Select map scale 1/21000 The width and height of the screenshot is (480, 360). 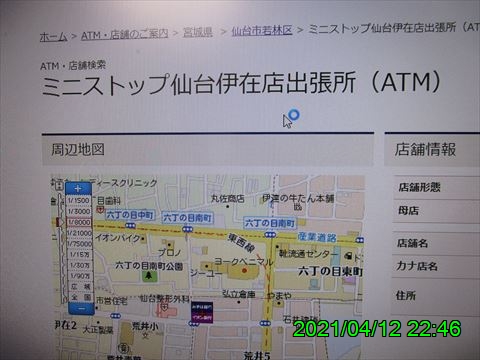point(79,233)
